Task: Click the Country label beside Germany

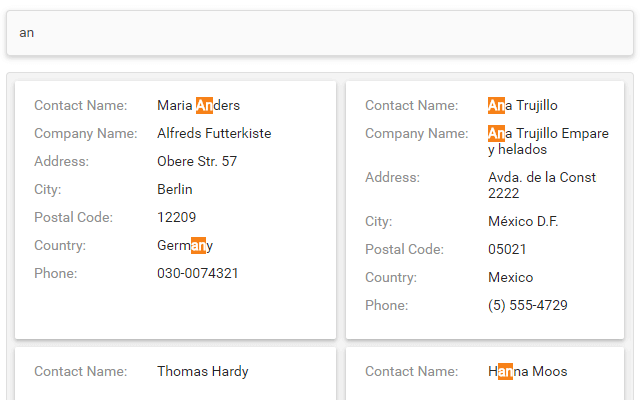Action: click(x=60, y=245)
